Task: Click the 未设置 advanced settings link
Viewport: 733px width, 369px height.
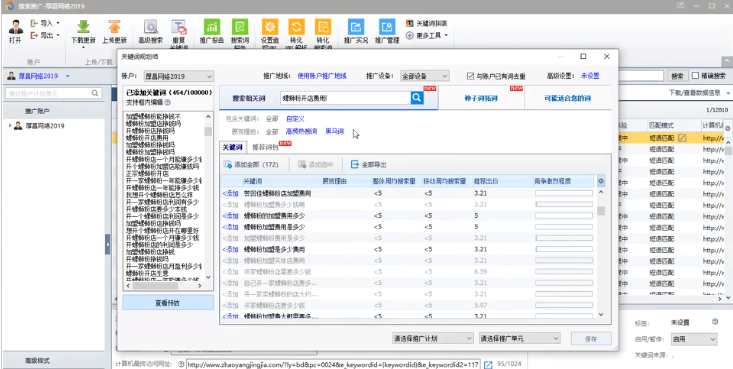Action: click(x=590, y=76)
